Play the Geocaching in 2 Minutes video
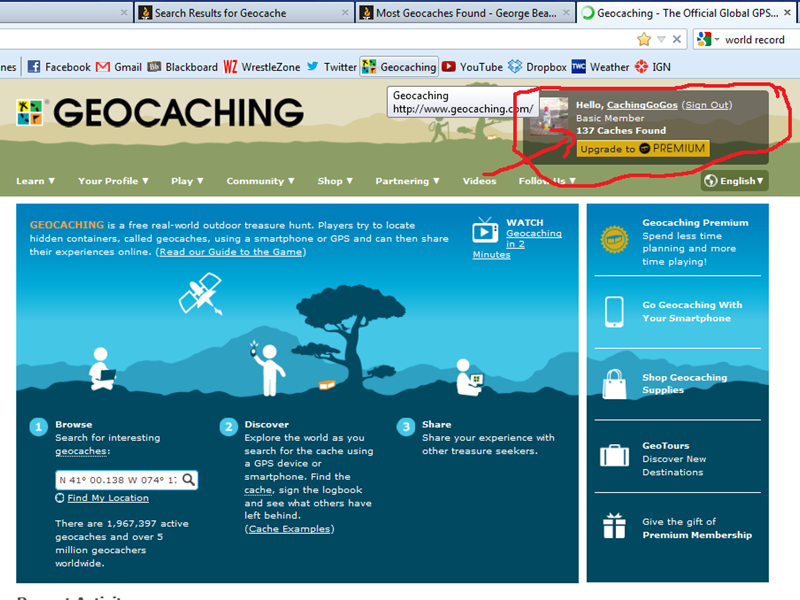 pos(483,235)
